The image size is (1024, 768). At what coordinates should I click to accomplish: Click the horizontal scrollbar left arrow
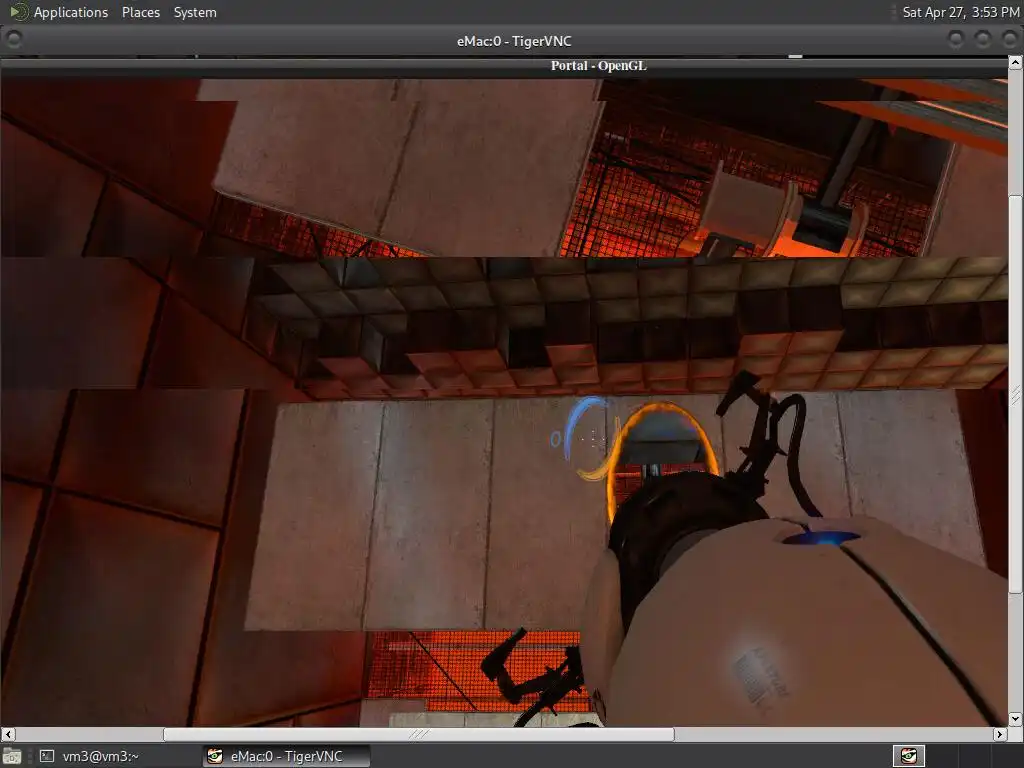click(7, 734)
